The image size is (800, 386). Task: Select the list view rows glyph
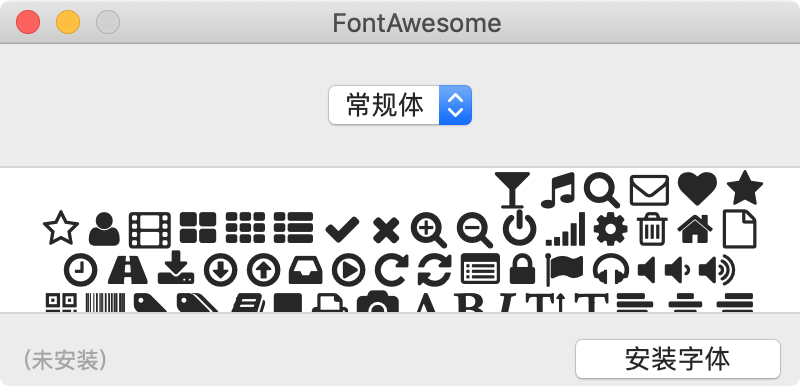[x=293, y=227]
